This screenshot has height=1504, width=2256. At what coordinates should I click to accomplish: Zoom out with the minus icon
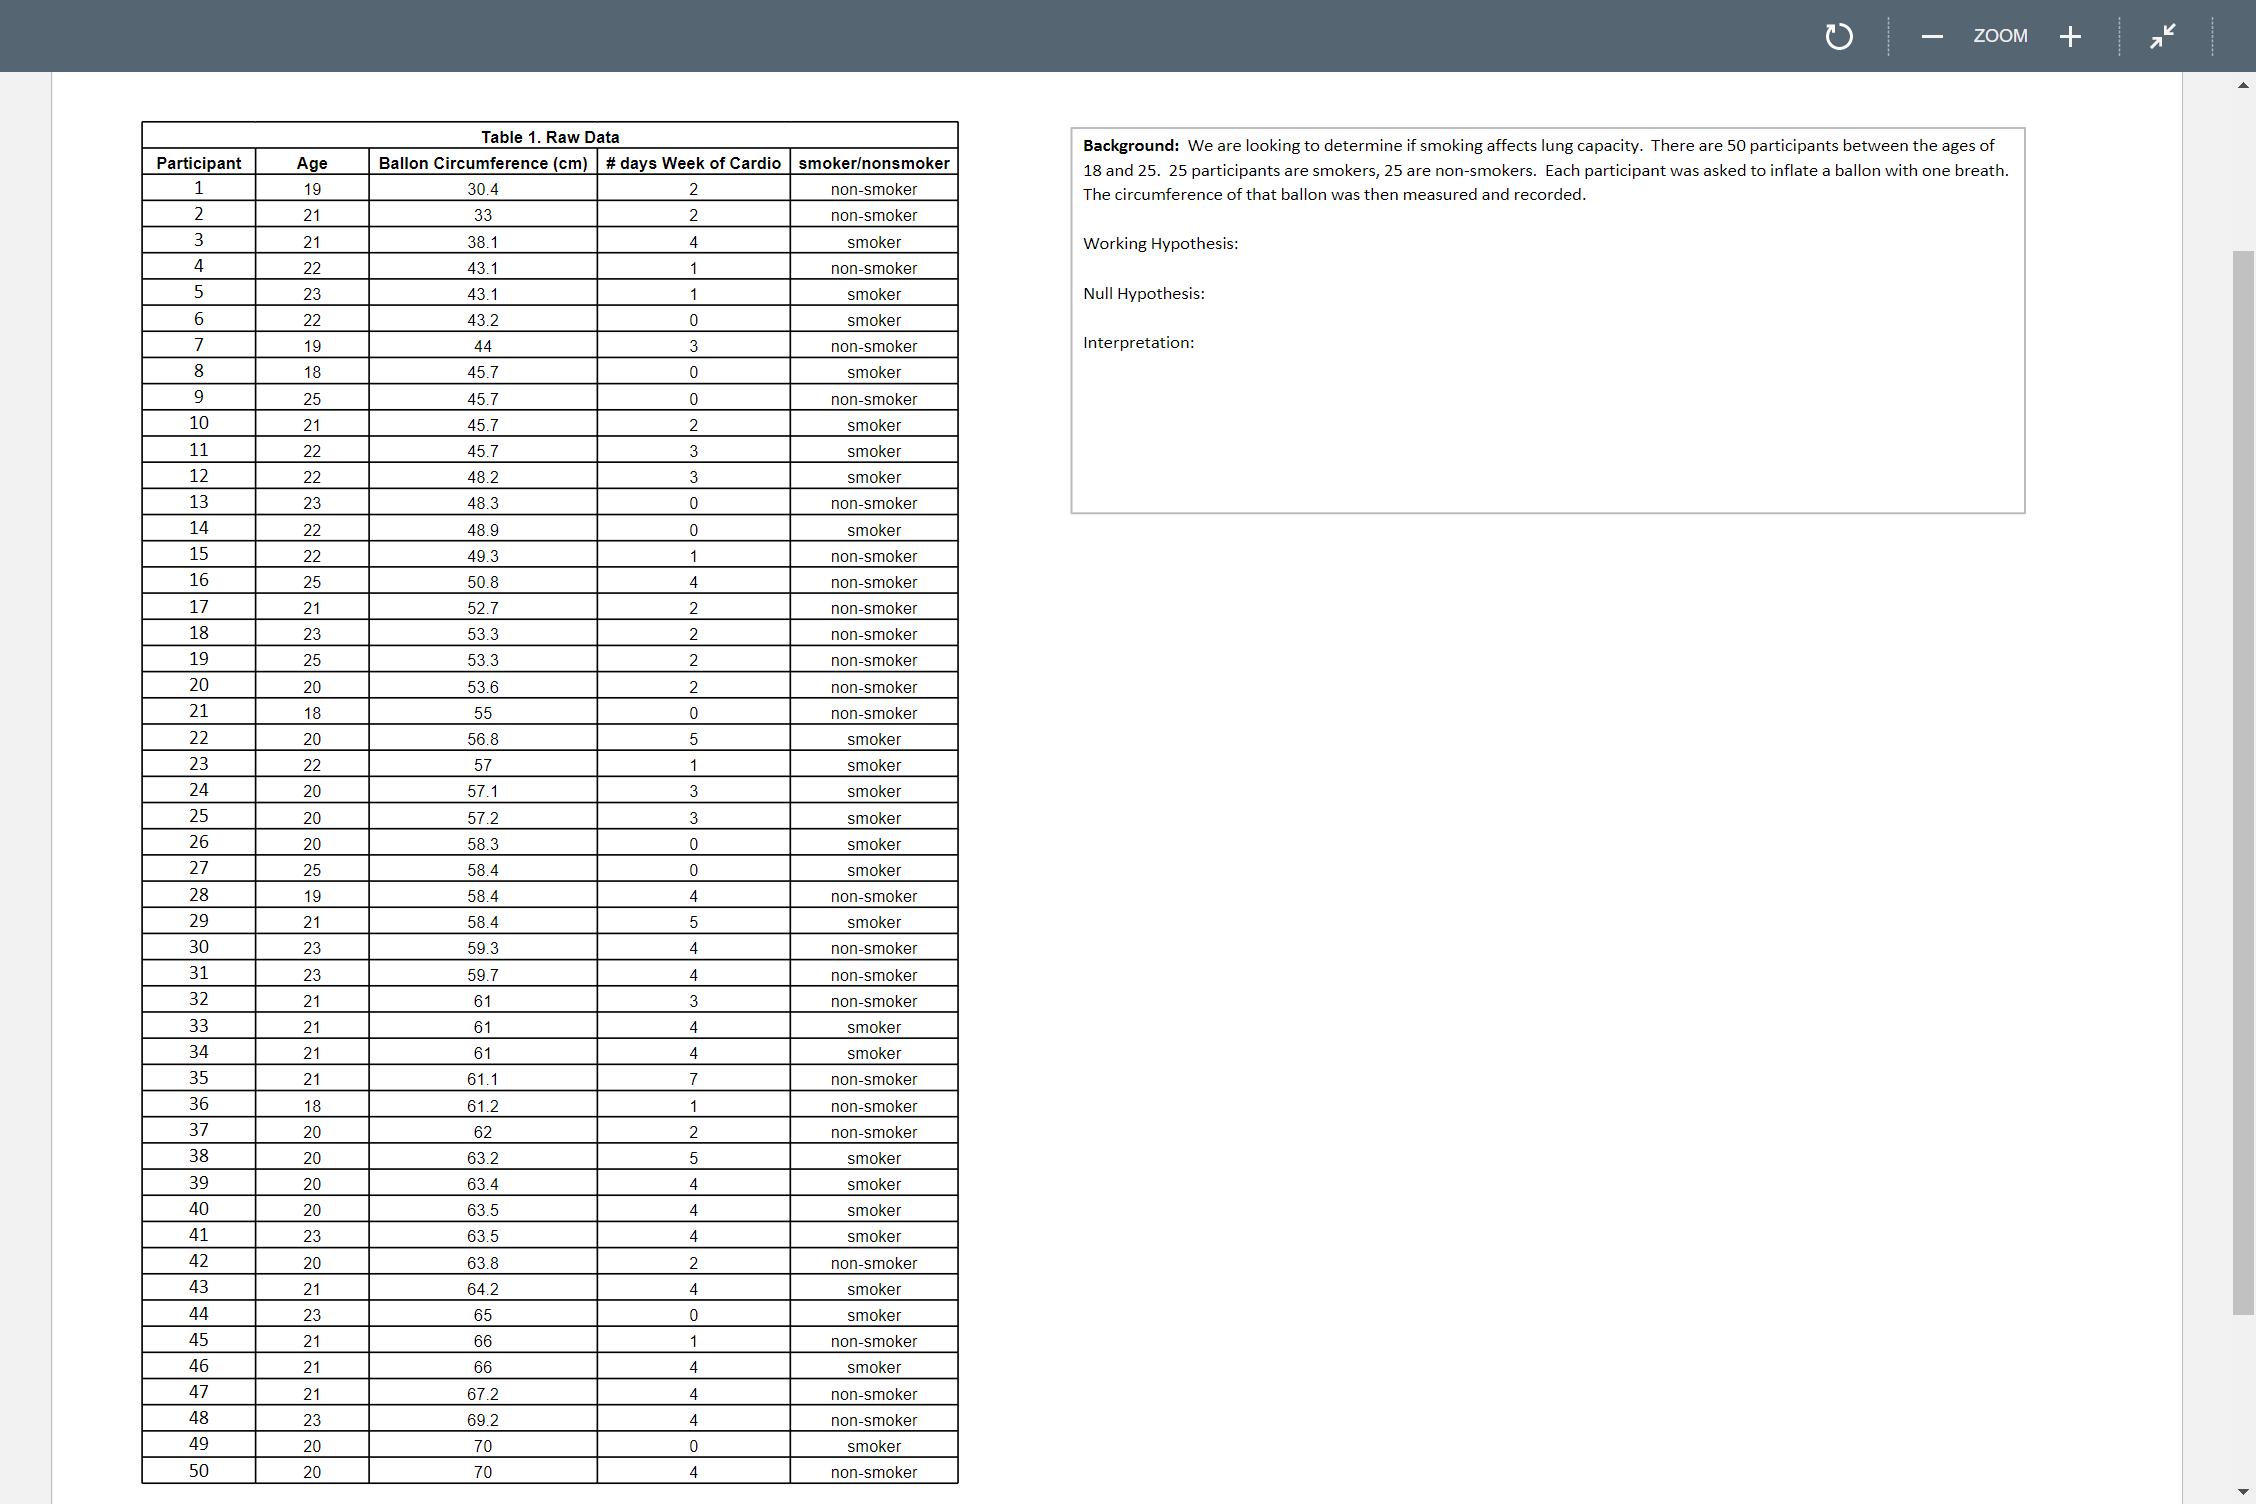1931,37
